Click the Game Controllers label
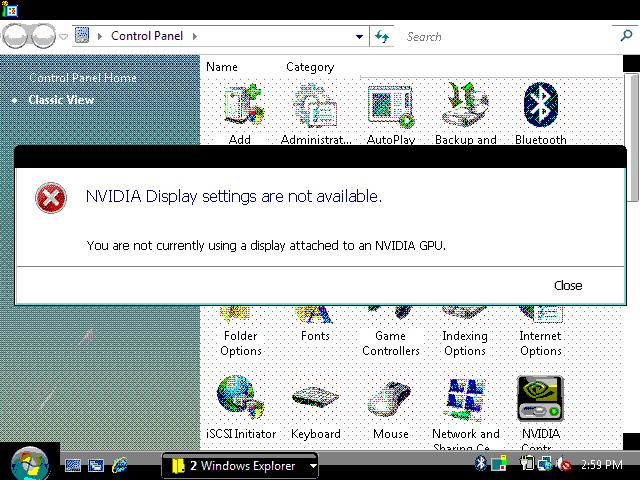The image size is (640, 480). click(x=391, y=343)
